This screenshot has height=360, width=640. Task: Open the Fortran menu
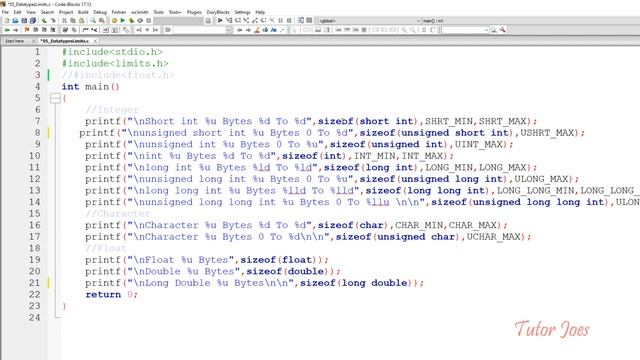(x=119, y=12)
